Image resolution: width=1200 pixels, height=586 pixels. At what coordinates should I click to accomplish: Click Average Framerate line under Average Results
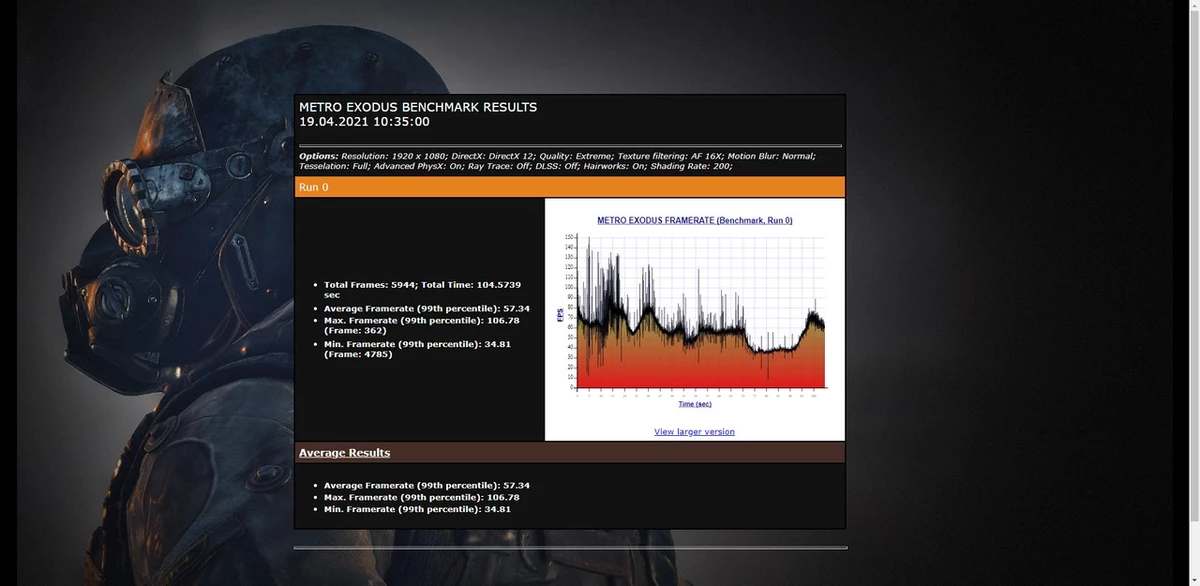(x=427, y=485)
